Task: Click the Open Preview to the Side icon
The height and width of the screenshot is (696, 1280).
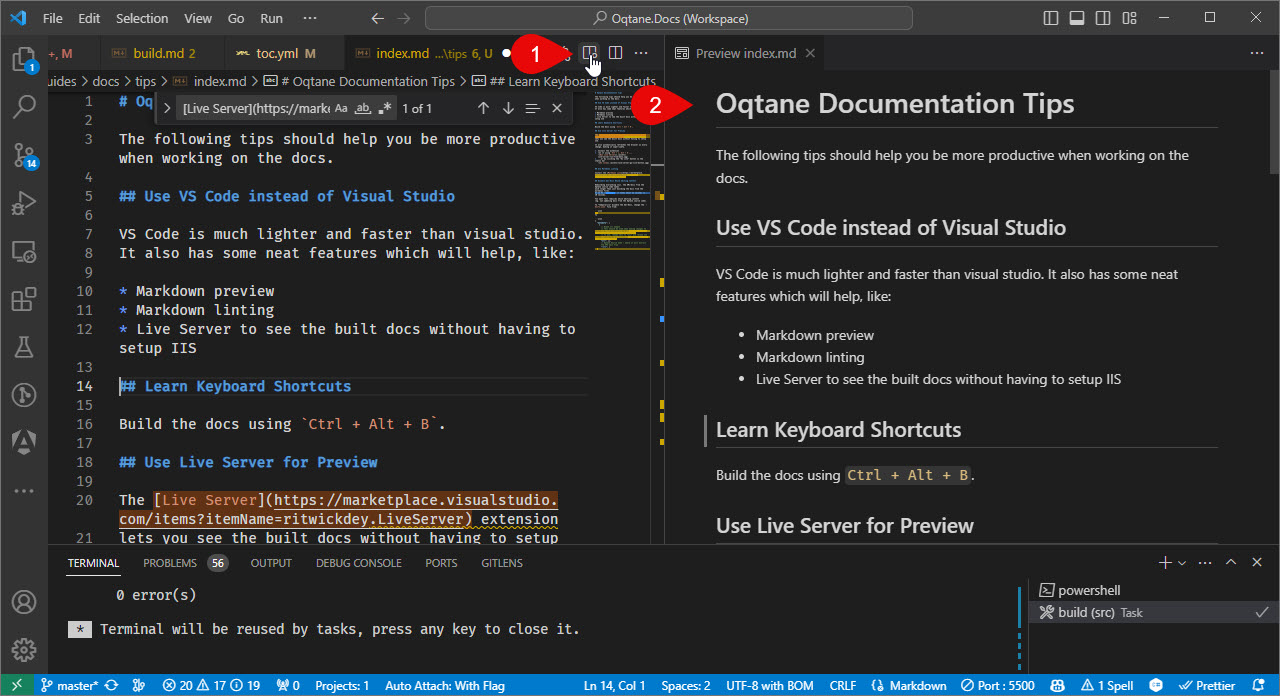Action: 590,53
